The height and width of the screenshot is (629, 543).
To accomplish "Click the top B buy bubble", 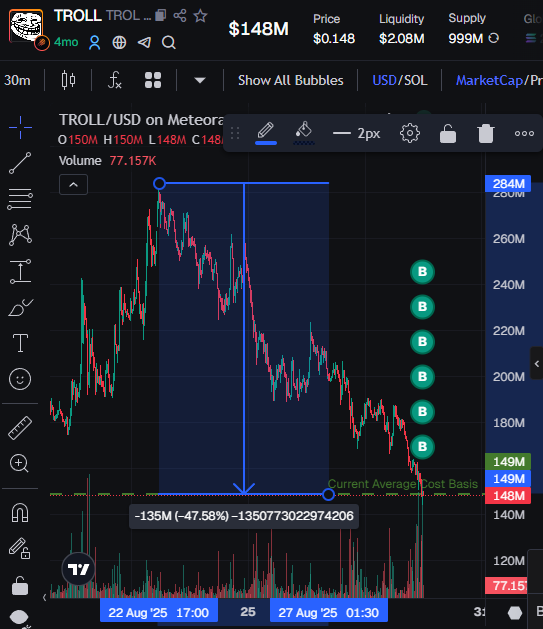I will tap(422, 272).
